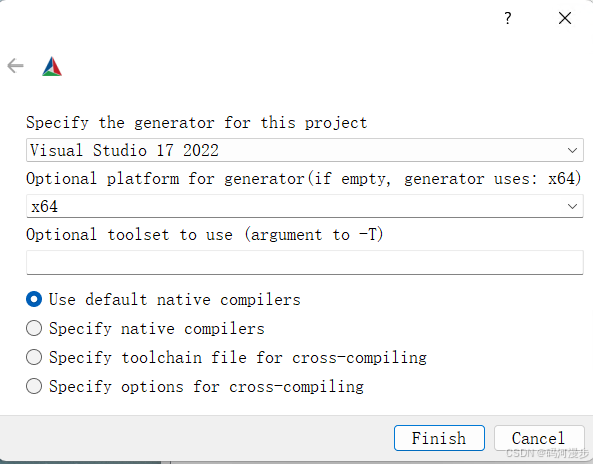Expand the generator dropdown chevron

[x=572, y=151]
